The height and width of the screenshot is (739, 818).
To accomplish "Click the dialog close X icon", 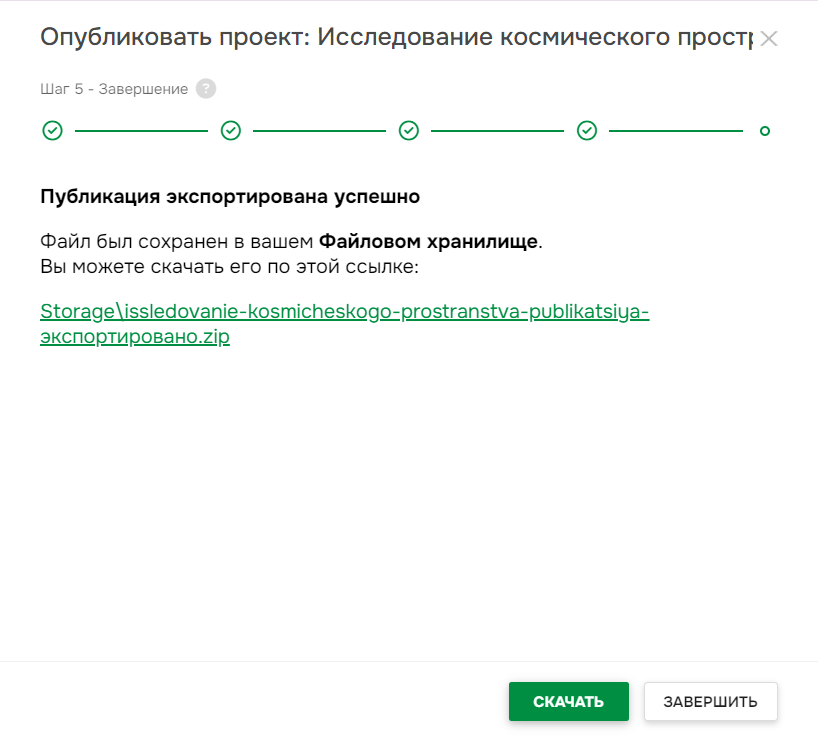I will point(770,39).
